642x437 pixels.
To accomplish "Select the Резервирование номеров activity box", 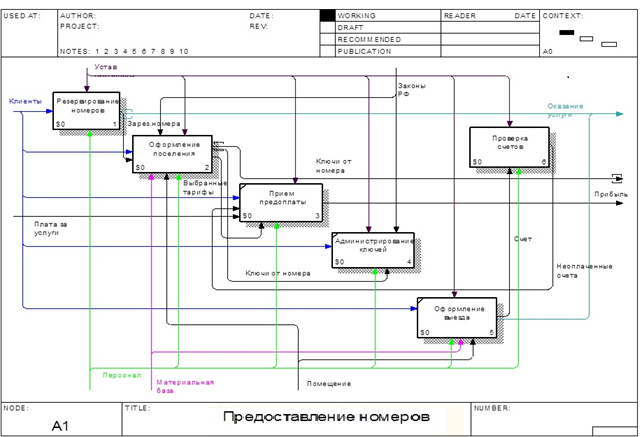I will [86, 111].
